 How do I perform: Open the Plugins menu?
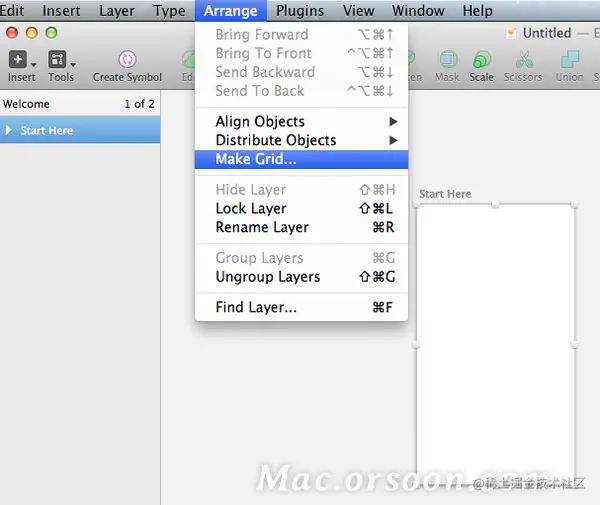[x=300, y=11]
